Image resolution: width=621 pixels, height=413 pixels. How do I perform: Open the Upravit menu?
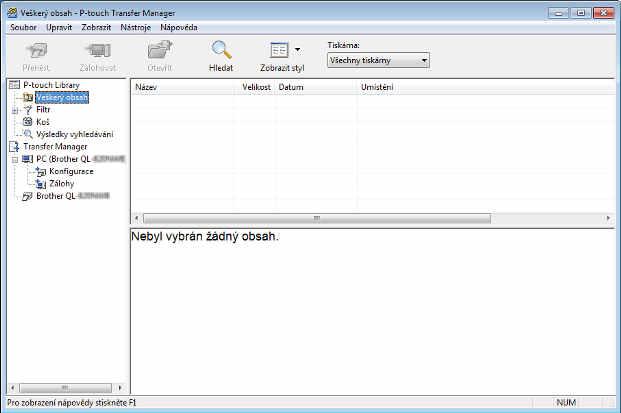coord(59,27)
